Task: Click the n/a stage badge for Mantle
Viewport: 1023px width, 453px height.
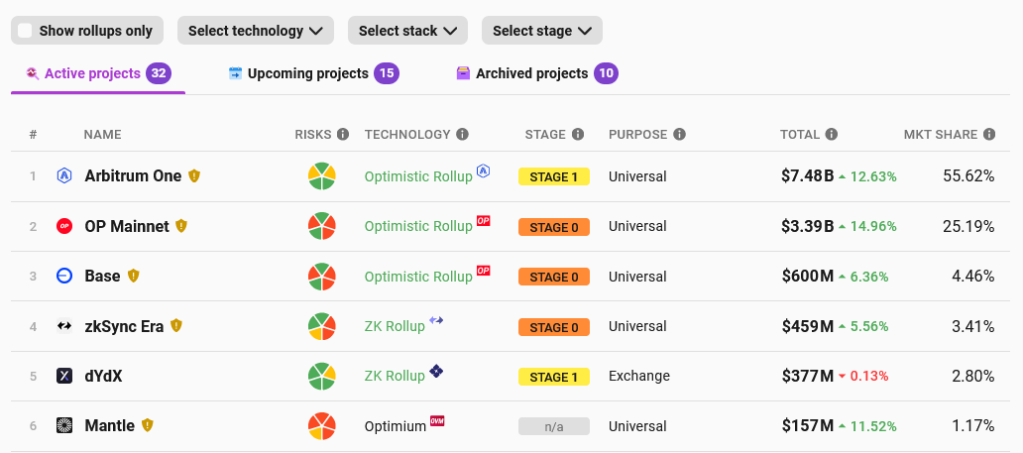Action: (x=553, y=427)
